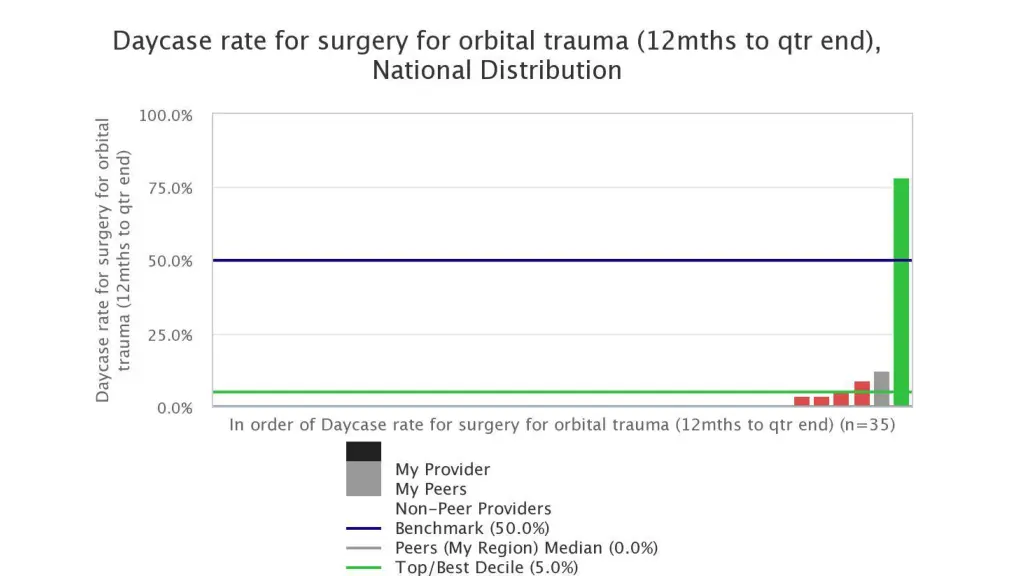Image resolution: width=1024 pixels, height=576 pixels.
Task: Click the dark blue Benchmark line
Action: point(562,261)
